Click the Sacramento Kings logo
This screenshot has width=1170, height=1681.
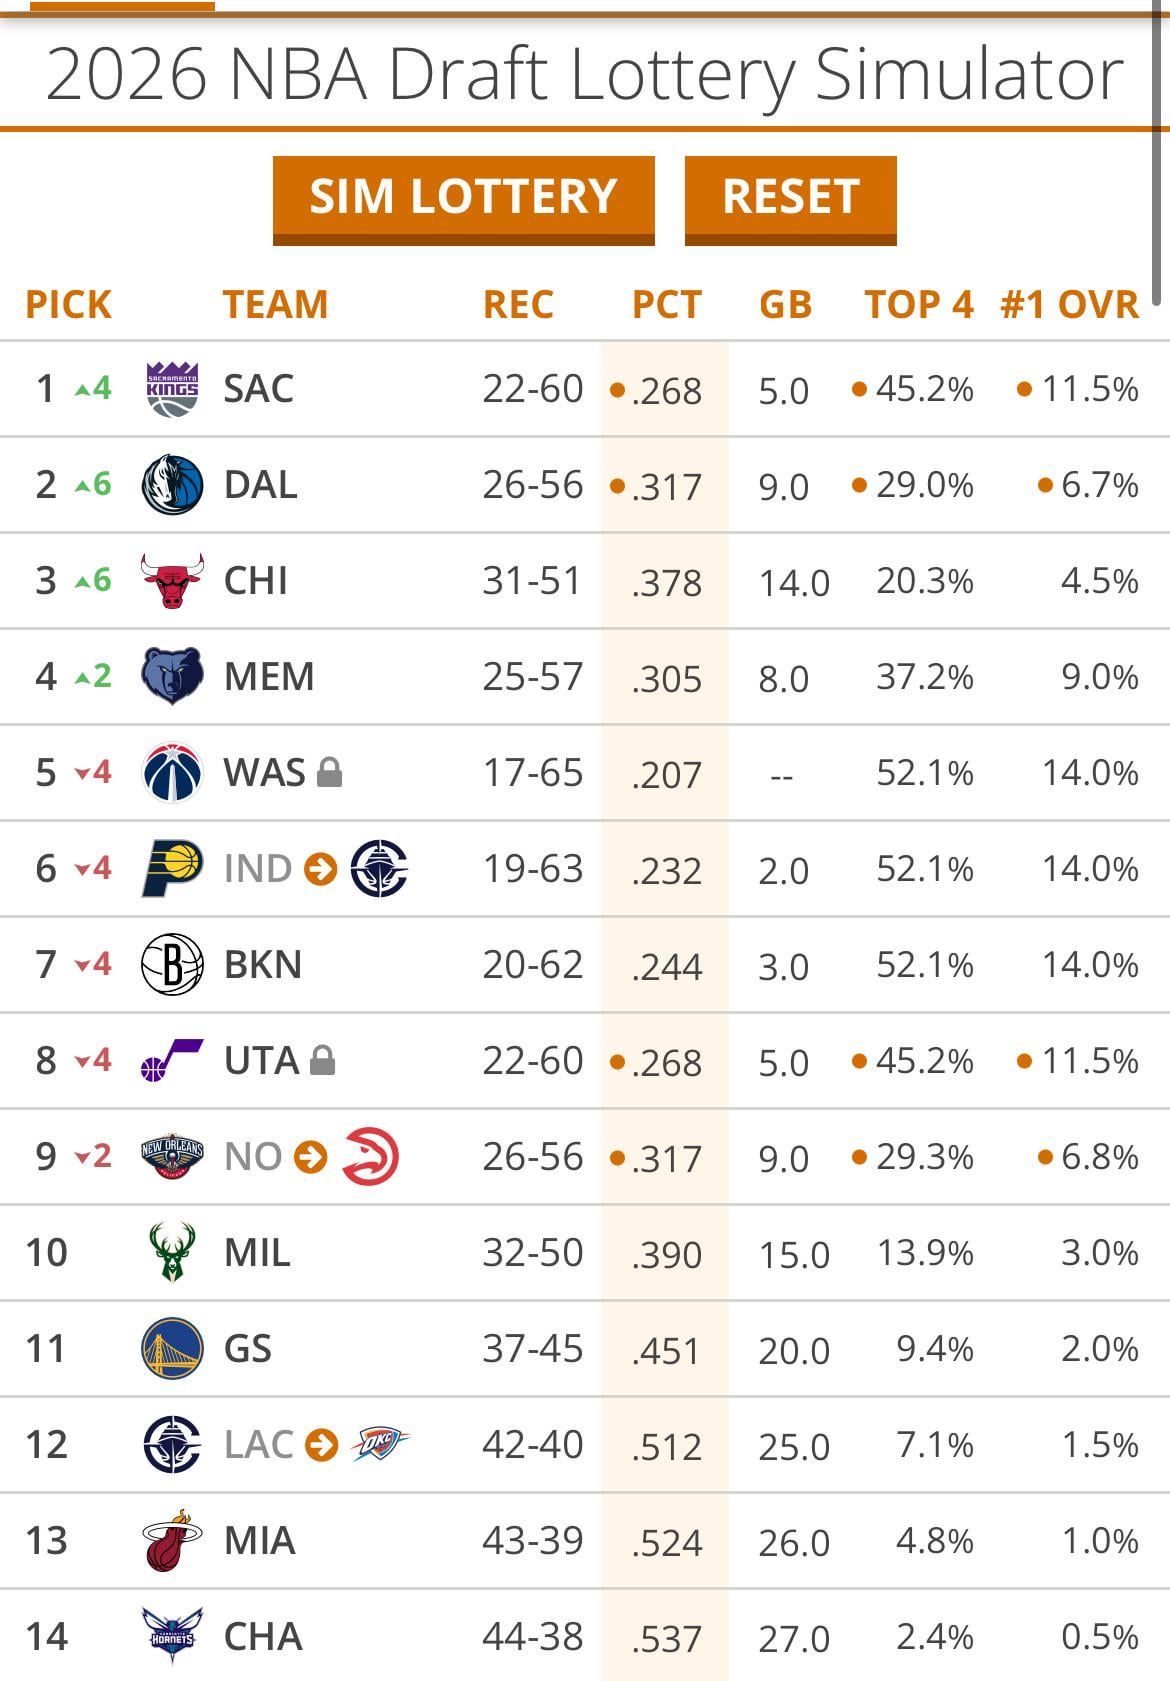(172, 389)
